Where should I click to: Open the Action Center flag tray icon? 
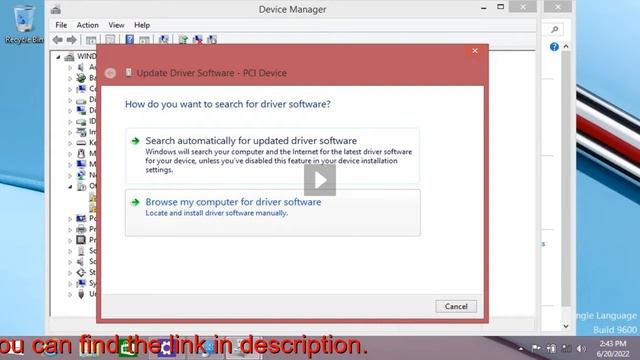[536, 348]
